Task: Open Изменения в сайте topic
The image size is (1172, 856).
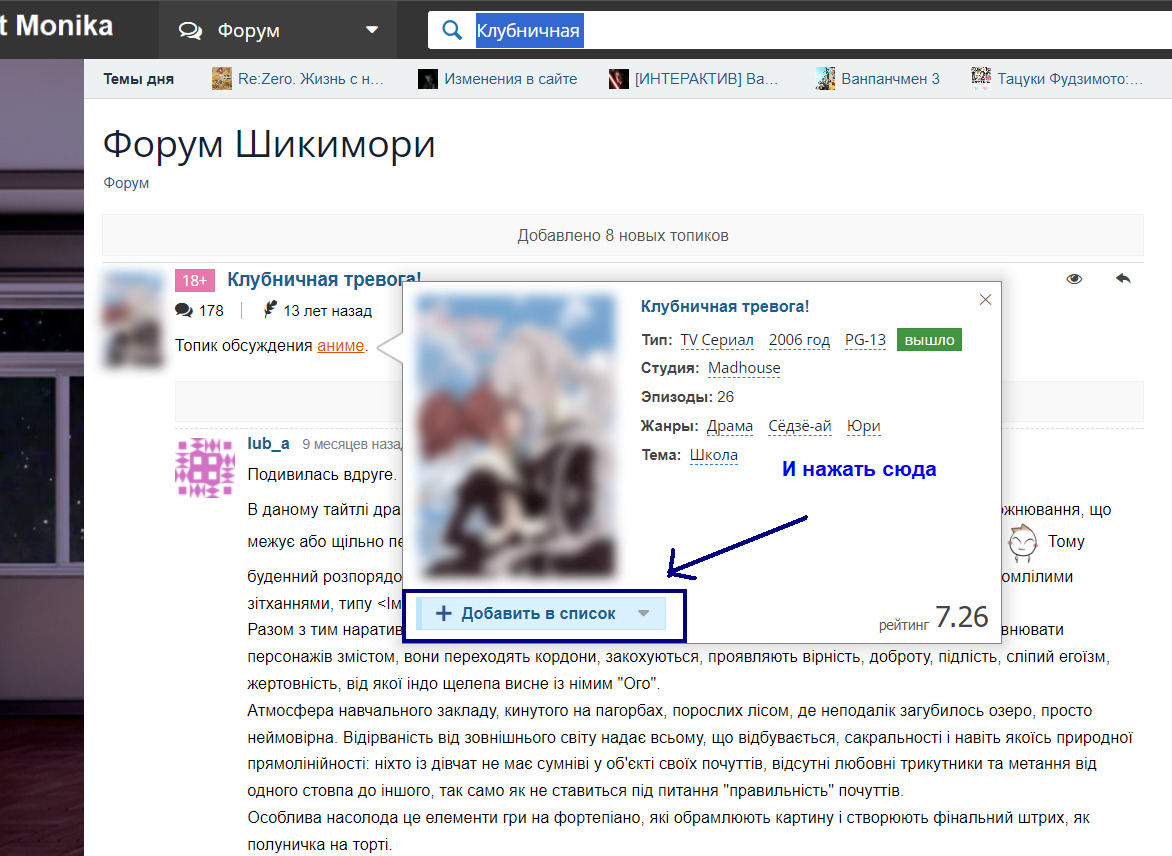Action: 510,79
